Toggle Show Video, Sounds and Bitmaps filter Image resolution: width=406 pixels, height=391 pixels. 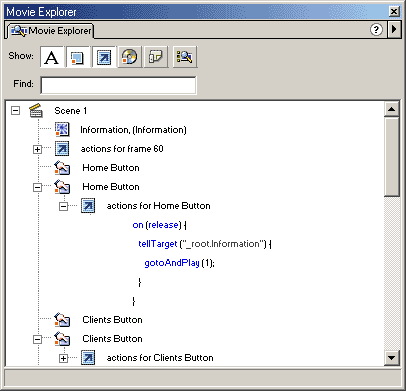(130, 57)
